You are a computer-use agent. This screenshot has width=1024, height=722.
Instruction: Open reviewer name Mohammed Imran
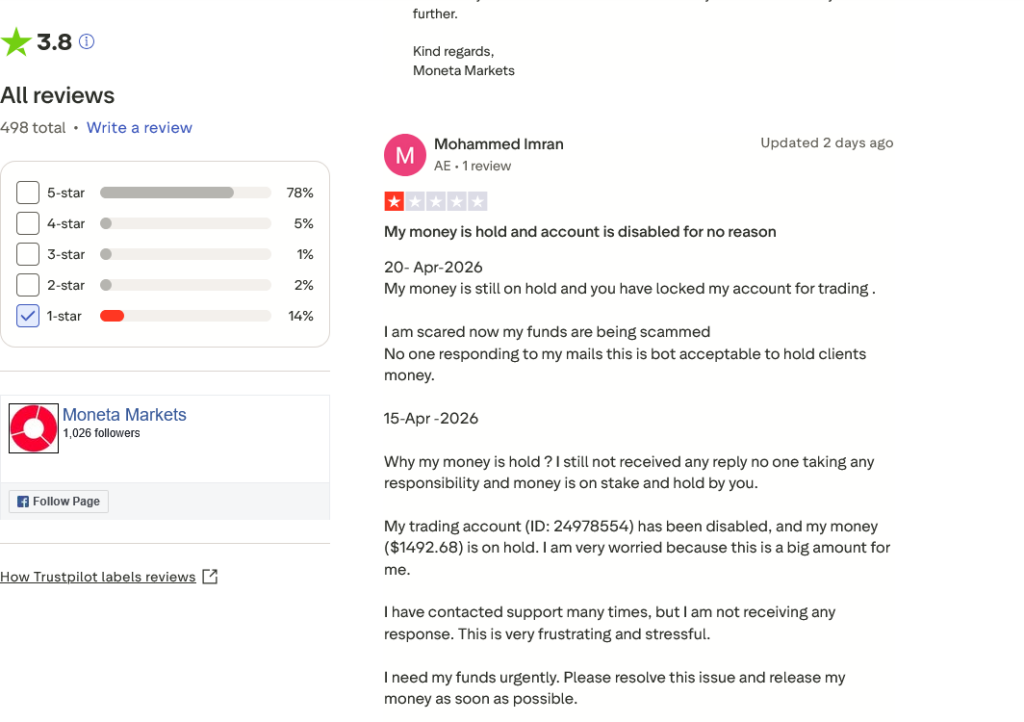(499, 144)
